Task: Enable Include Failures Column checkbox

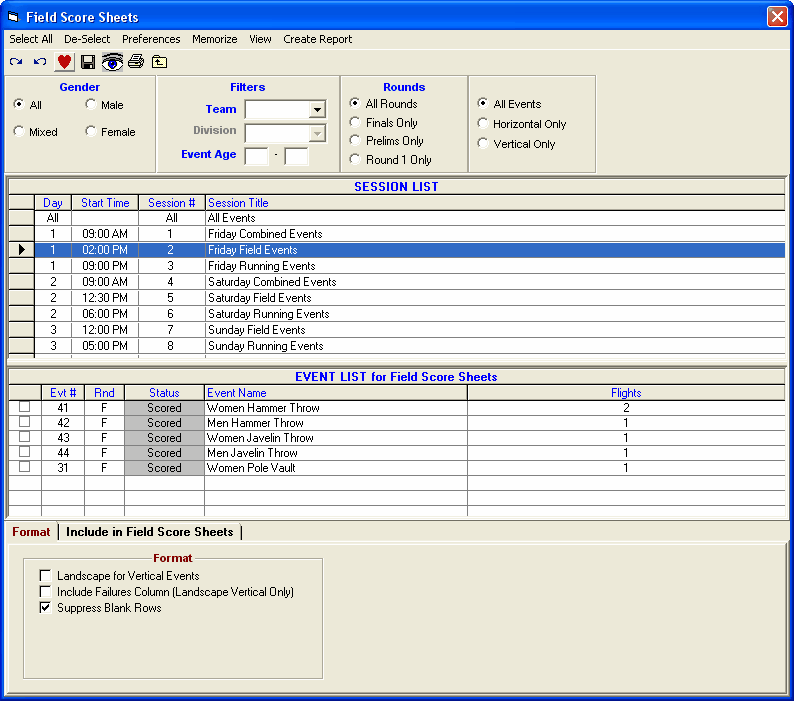Action: [46, 592]
